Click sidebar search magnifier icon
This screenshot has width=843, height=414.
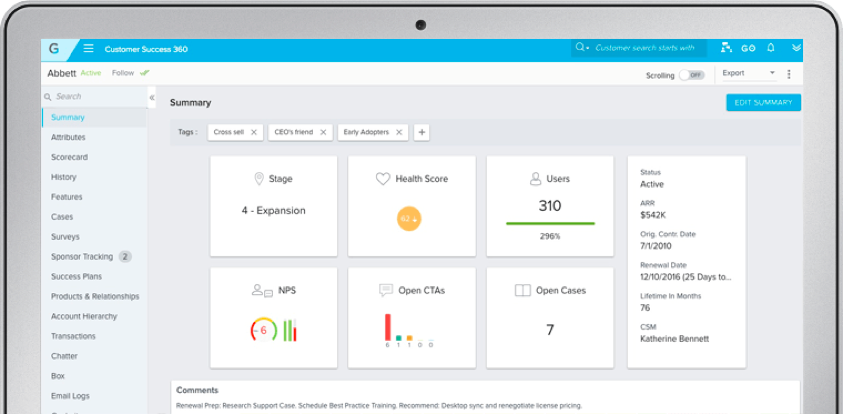pyautogui.click(x=47, y=97)
